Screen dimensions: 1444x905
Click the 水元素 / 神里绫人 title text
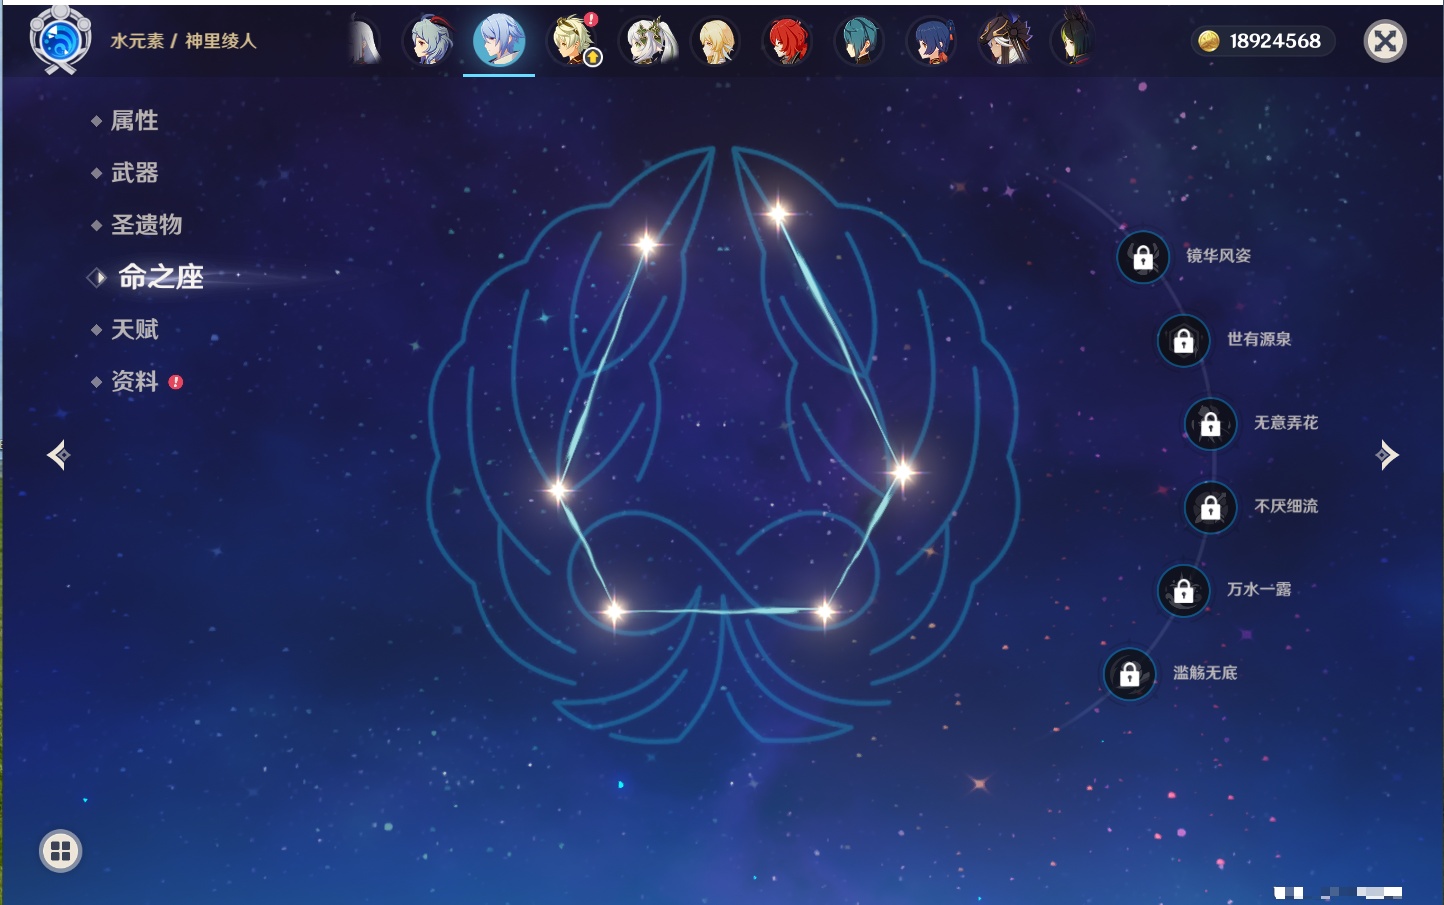pyautogui.click(x=183, y=41)
